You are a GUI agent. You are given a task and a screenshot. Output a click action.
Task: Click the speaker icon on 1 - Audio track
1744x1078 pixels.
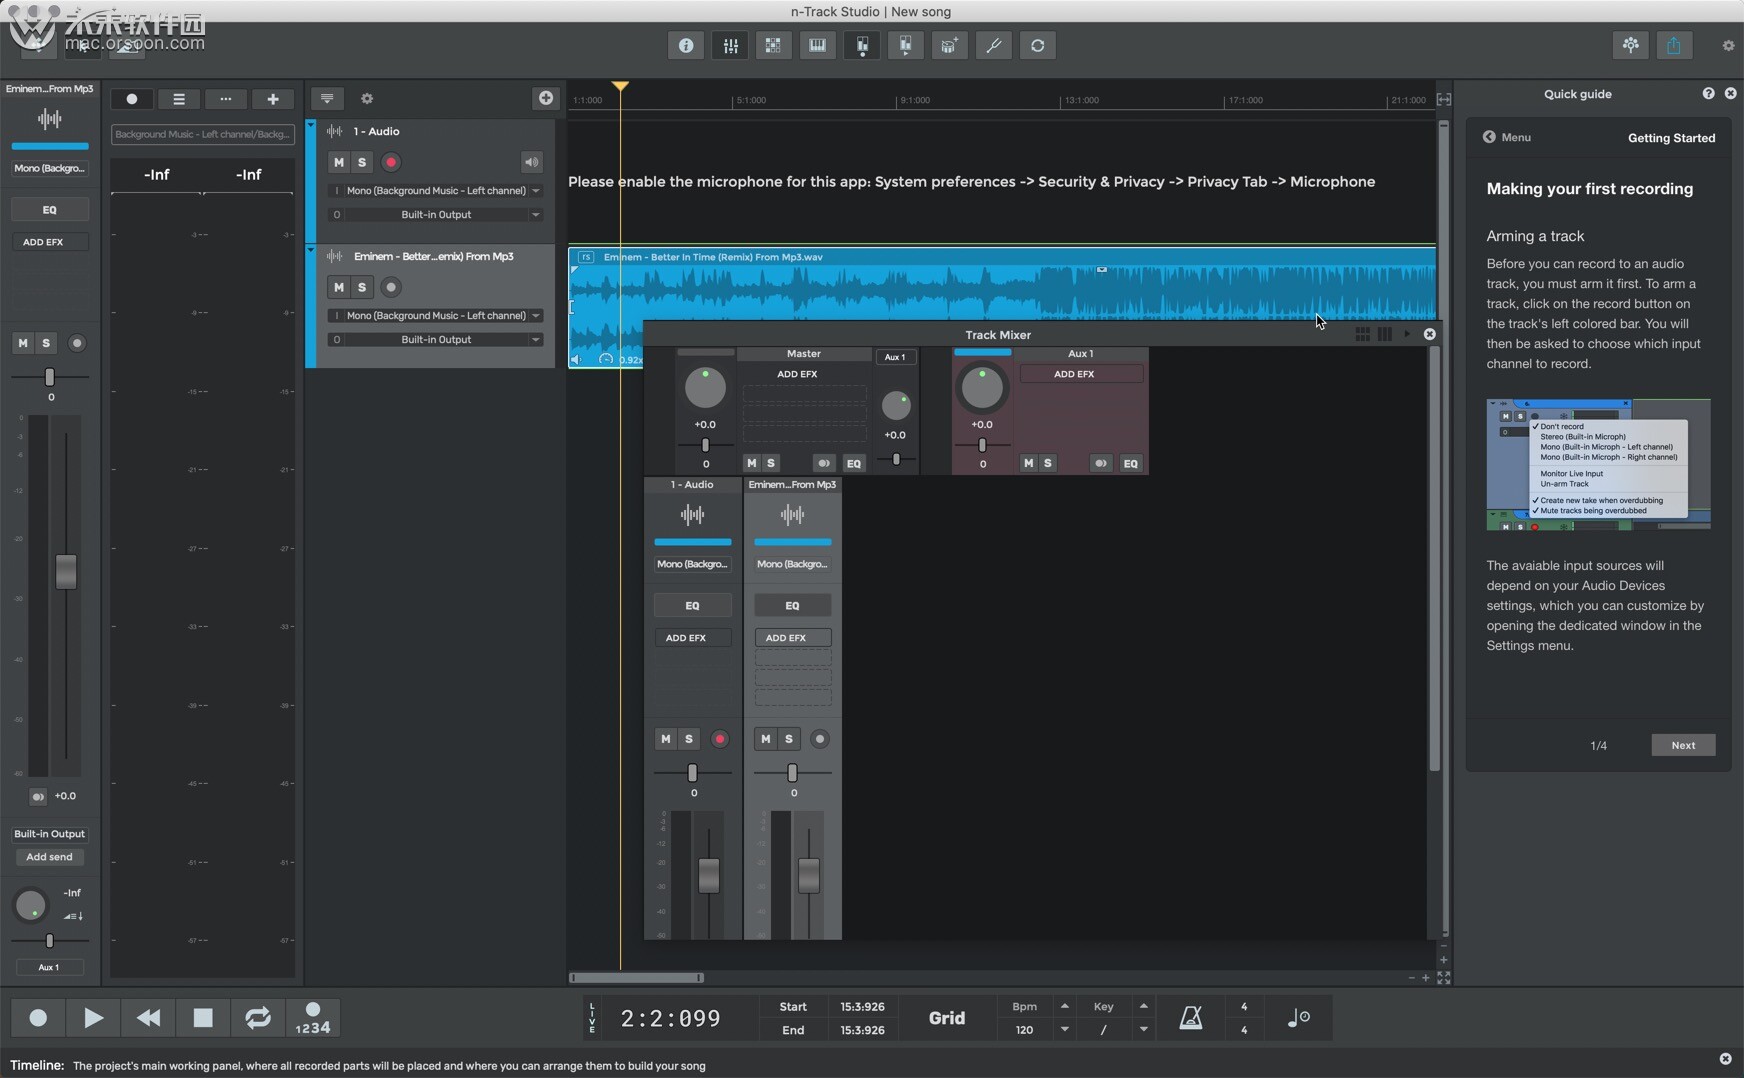[x=531, y=162]
